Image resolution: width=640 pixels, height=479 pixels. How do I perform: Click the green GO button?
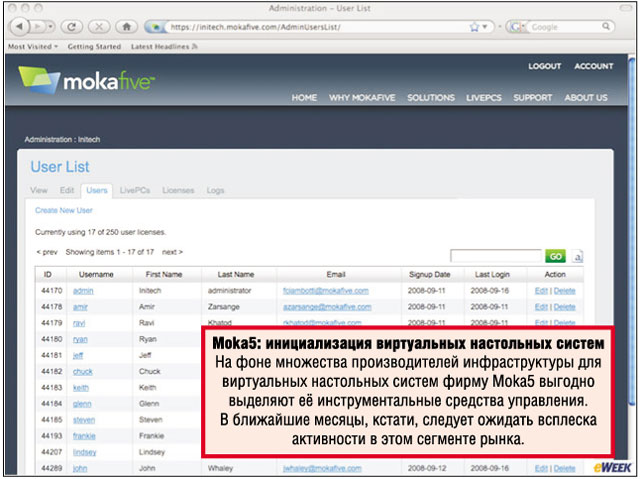(556, 256)
